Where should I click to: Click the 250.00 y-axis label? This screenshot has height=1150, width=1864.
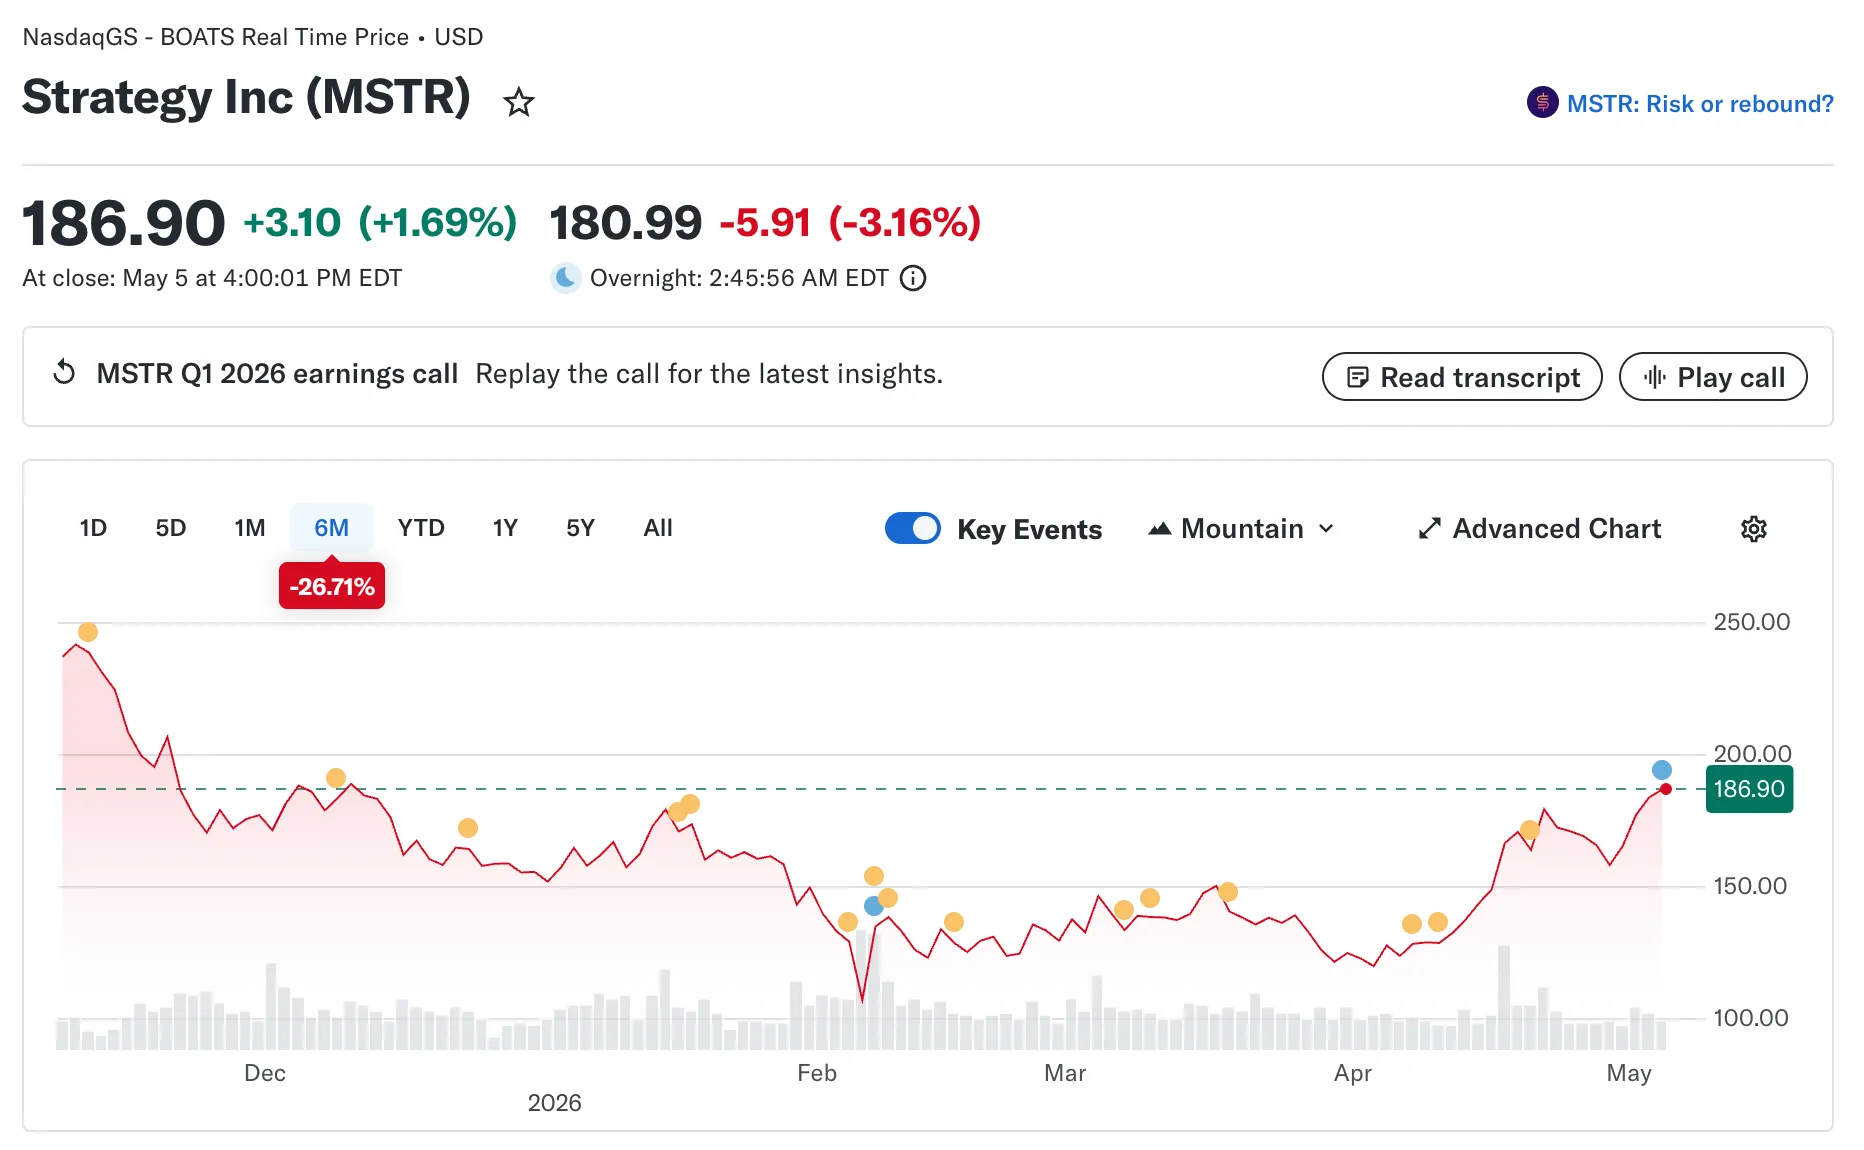(1751, 622)
